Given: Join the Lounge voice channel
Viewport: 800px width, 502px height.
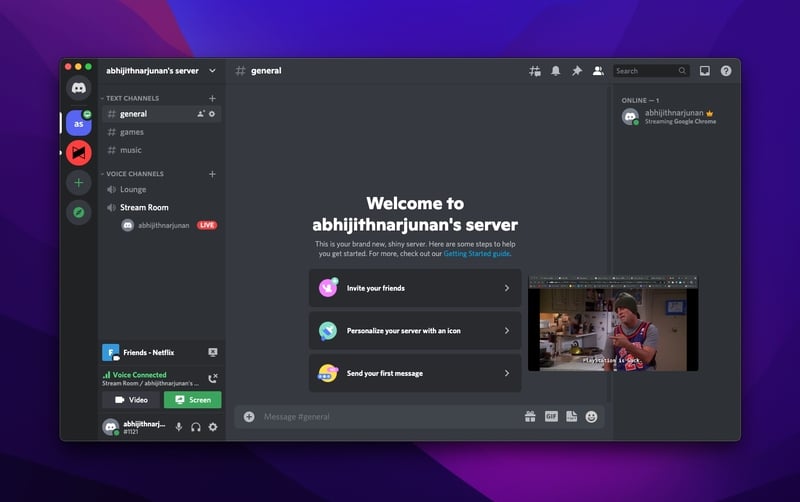Looking at the screenshot, I should pos(162,189).
